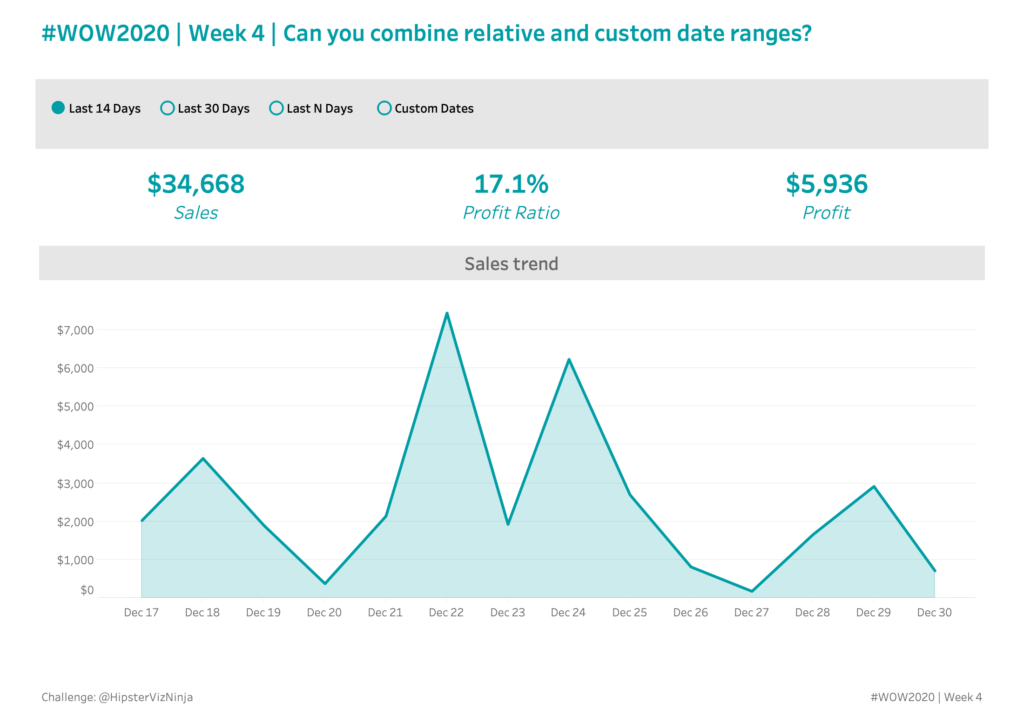The height and width of the screenshot is (715, 1024).
Task: Click the Dec 27 lowest point on line
Action: point(752,591)
